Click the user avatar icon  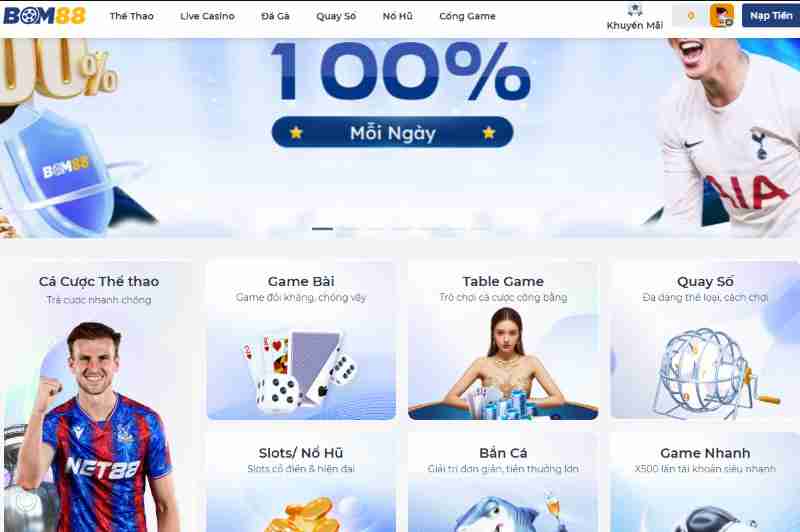(x=722, y=16)
